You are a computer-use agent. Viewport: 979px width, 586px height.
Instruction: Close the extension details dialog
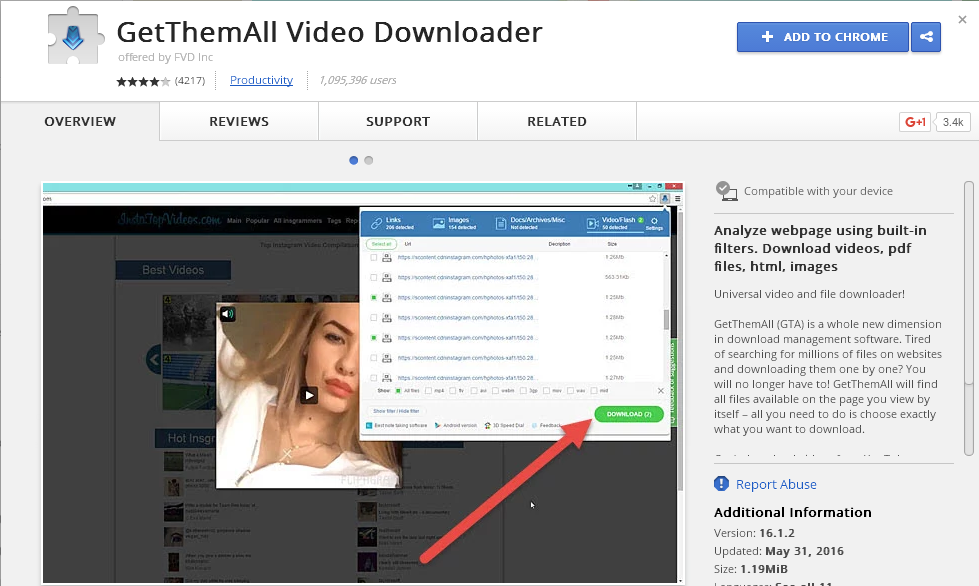(x=962, y=20)
